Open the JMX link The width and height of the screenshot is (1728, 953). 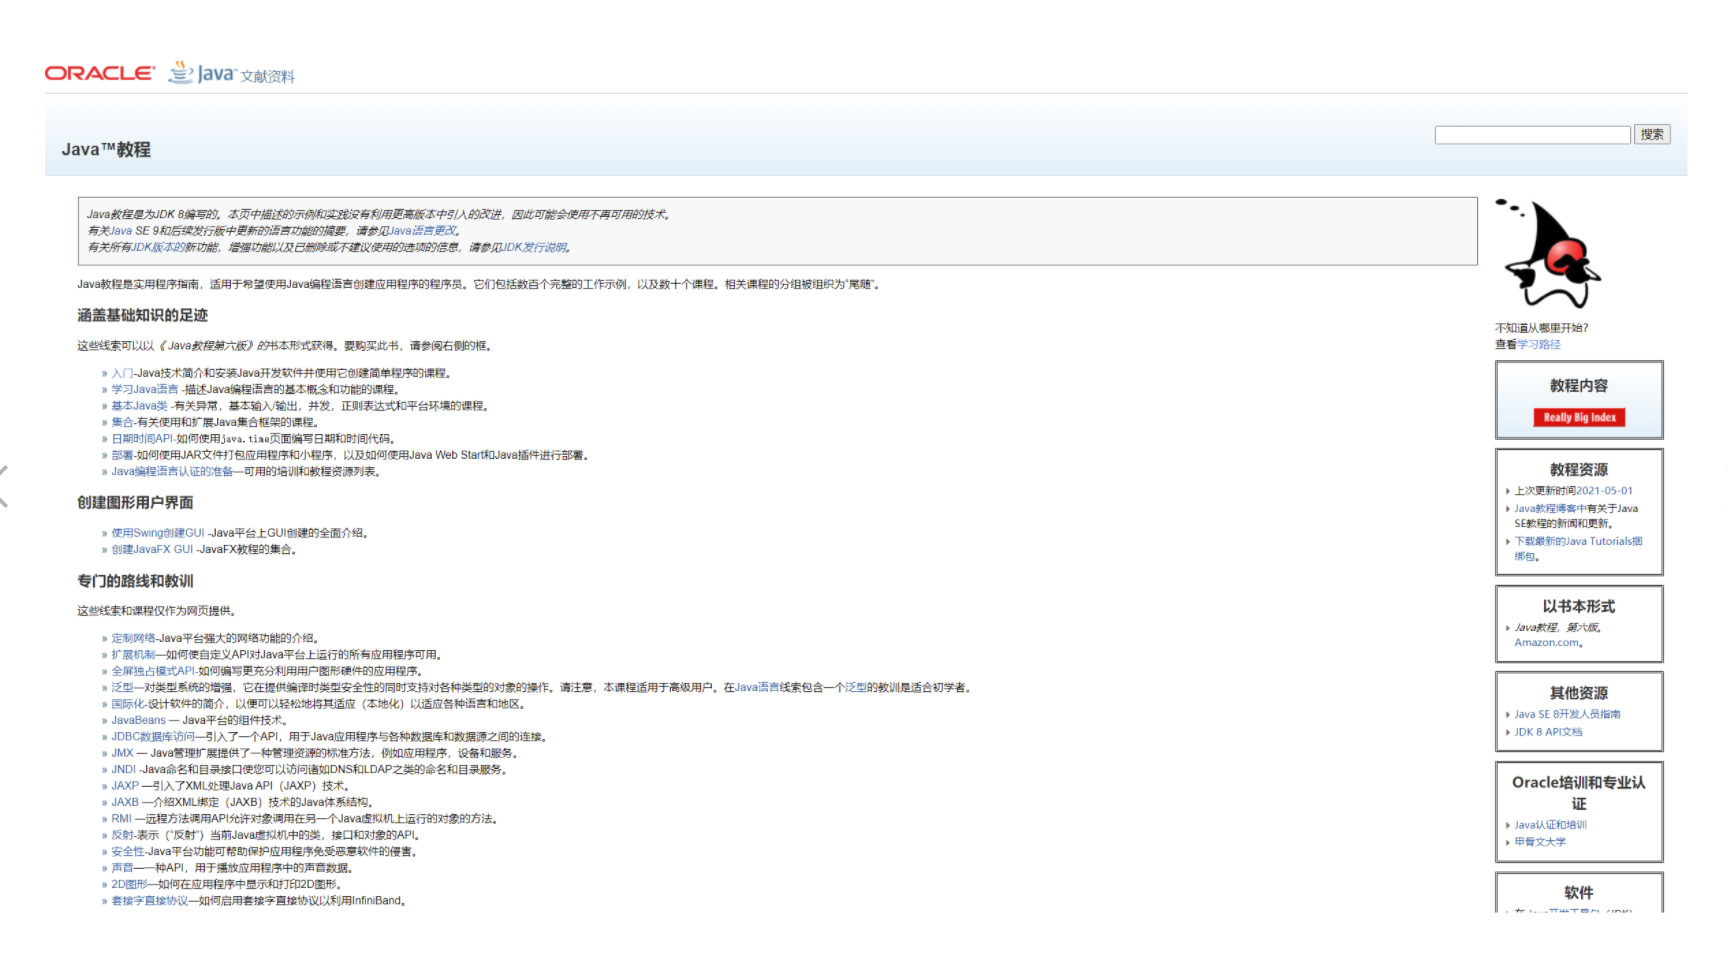122,753
